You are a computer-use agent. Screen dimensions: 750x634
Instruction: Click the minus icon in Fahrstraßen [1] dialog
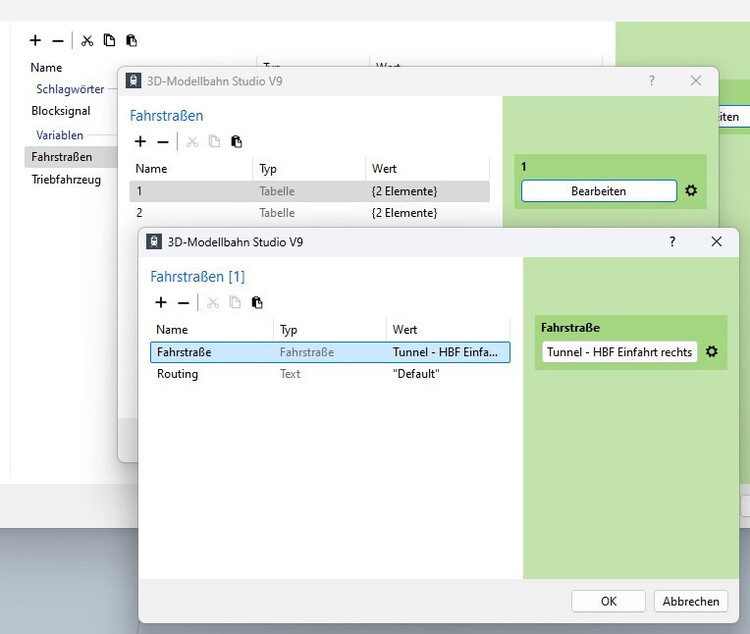pyautogui.click(x=183, y=303)
